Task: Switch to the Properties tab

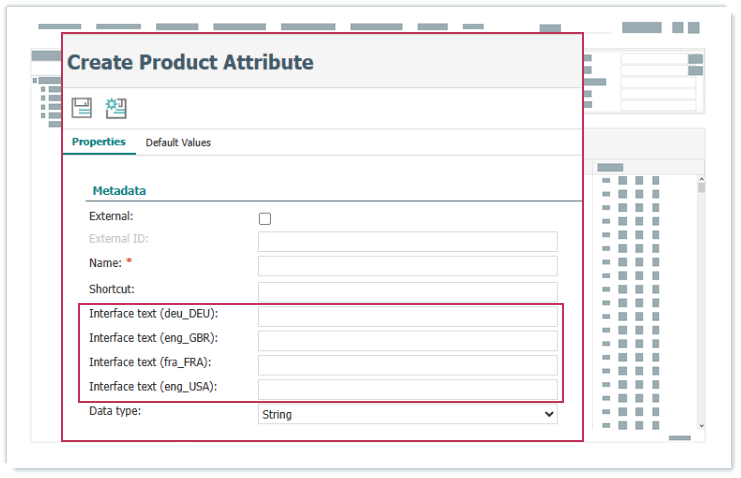Action: 99,142
